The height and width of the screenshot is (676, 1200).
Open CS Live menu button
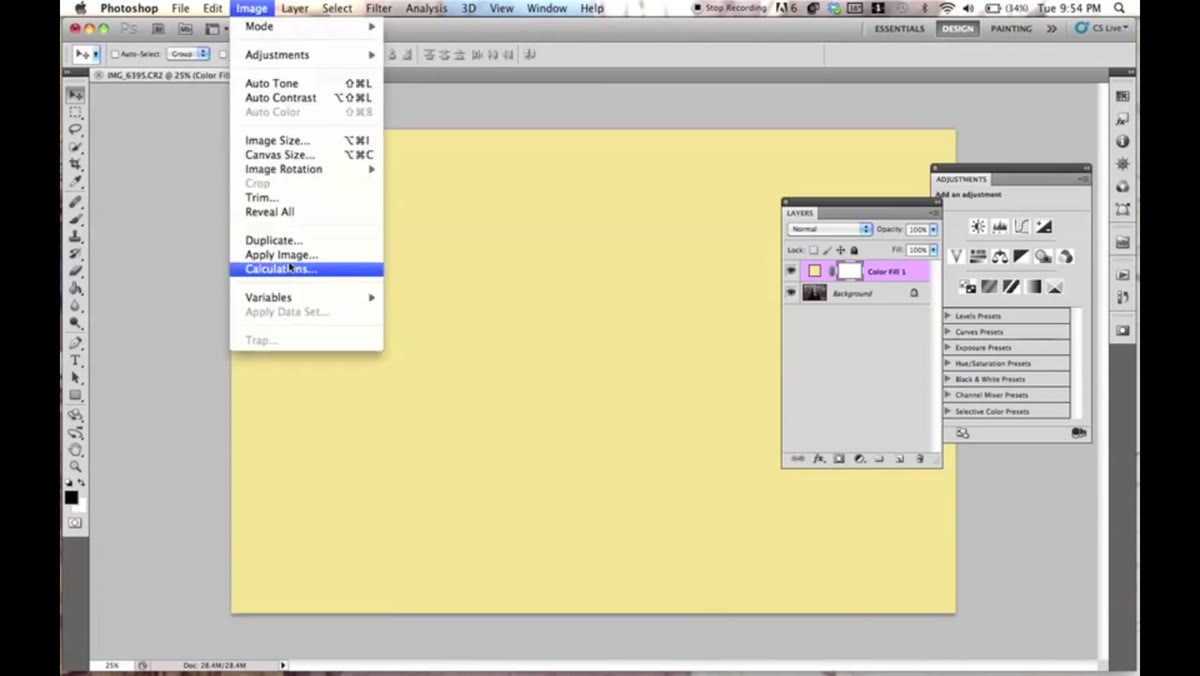1101,29
